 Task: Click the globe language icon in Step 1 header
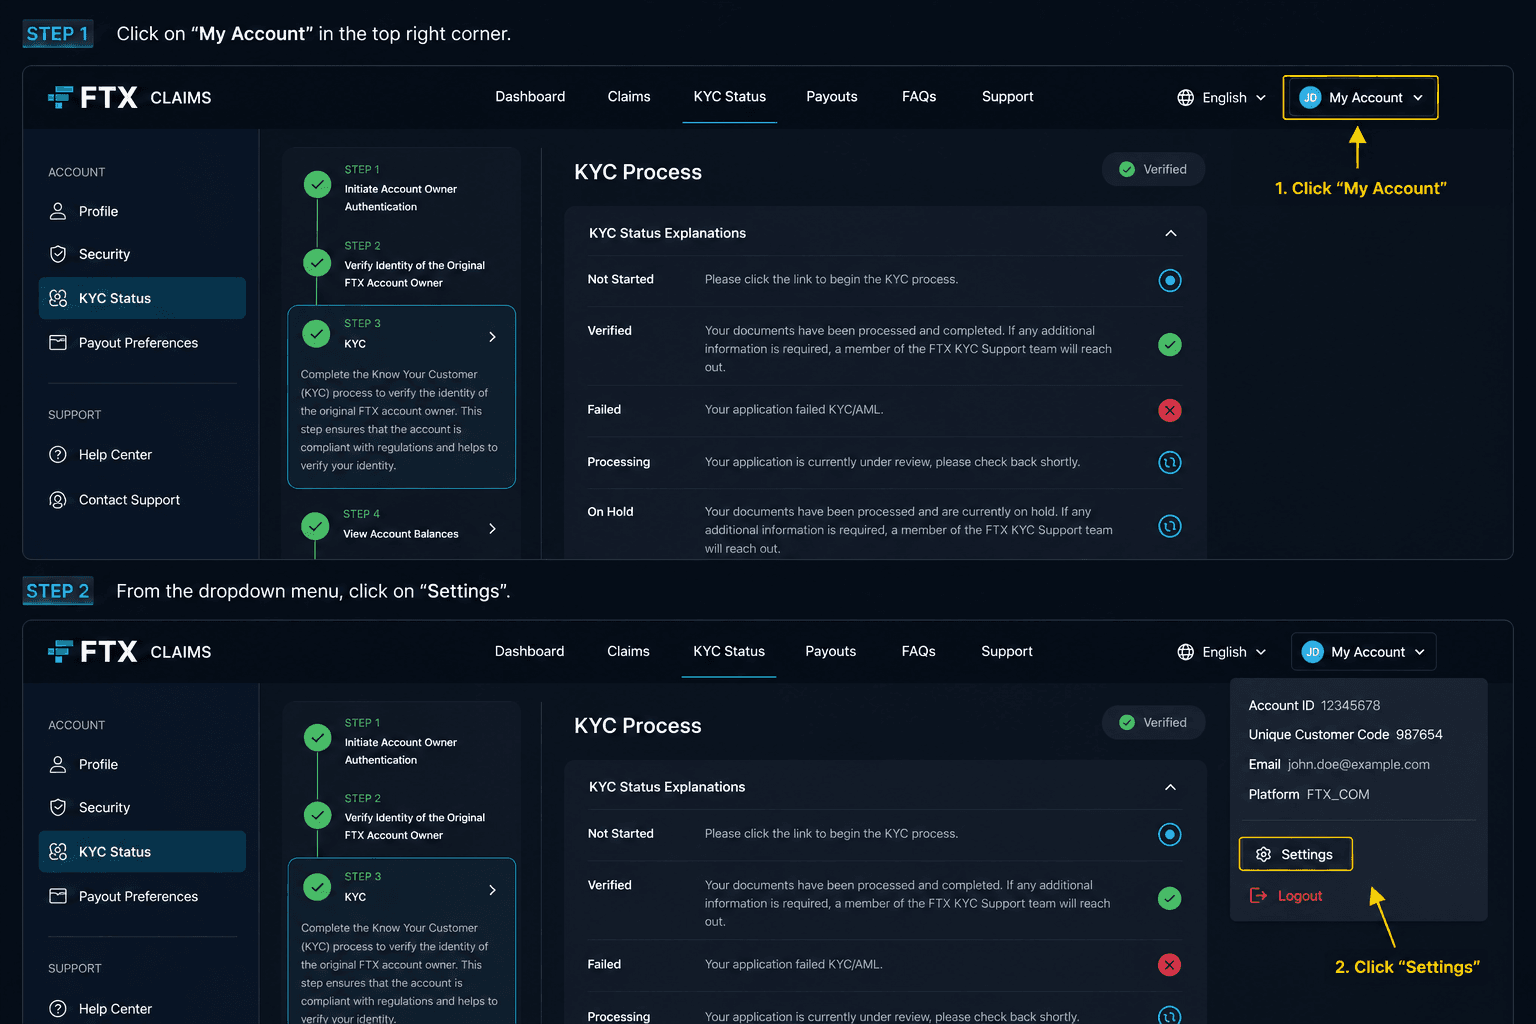click(x=1185, y=97)
